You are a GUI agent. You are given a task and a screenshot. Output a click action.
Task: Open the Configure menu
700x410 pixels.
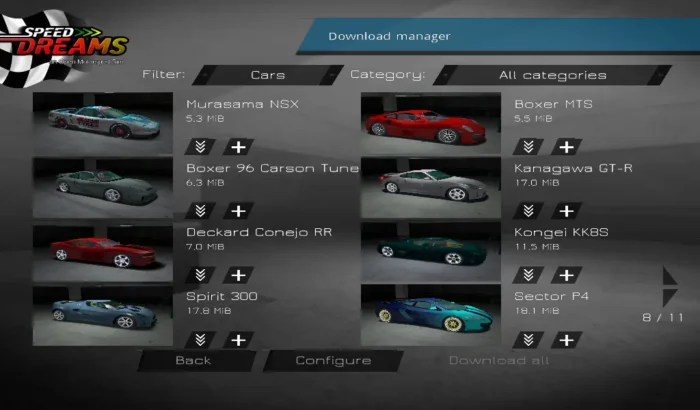coord(333,360)
